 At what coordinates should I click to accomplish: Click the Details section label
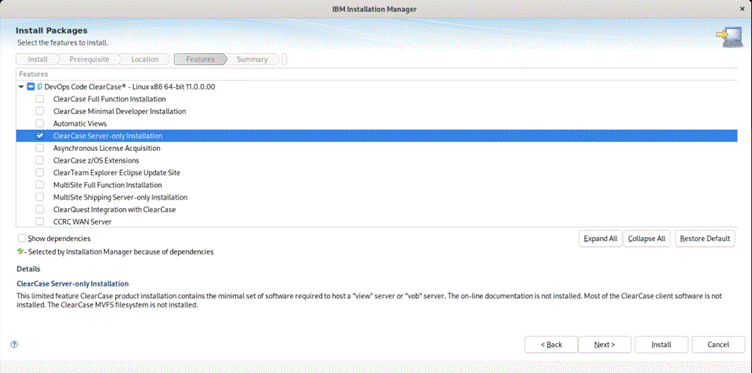click(28, 269)
